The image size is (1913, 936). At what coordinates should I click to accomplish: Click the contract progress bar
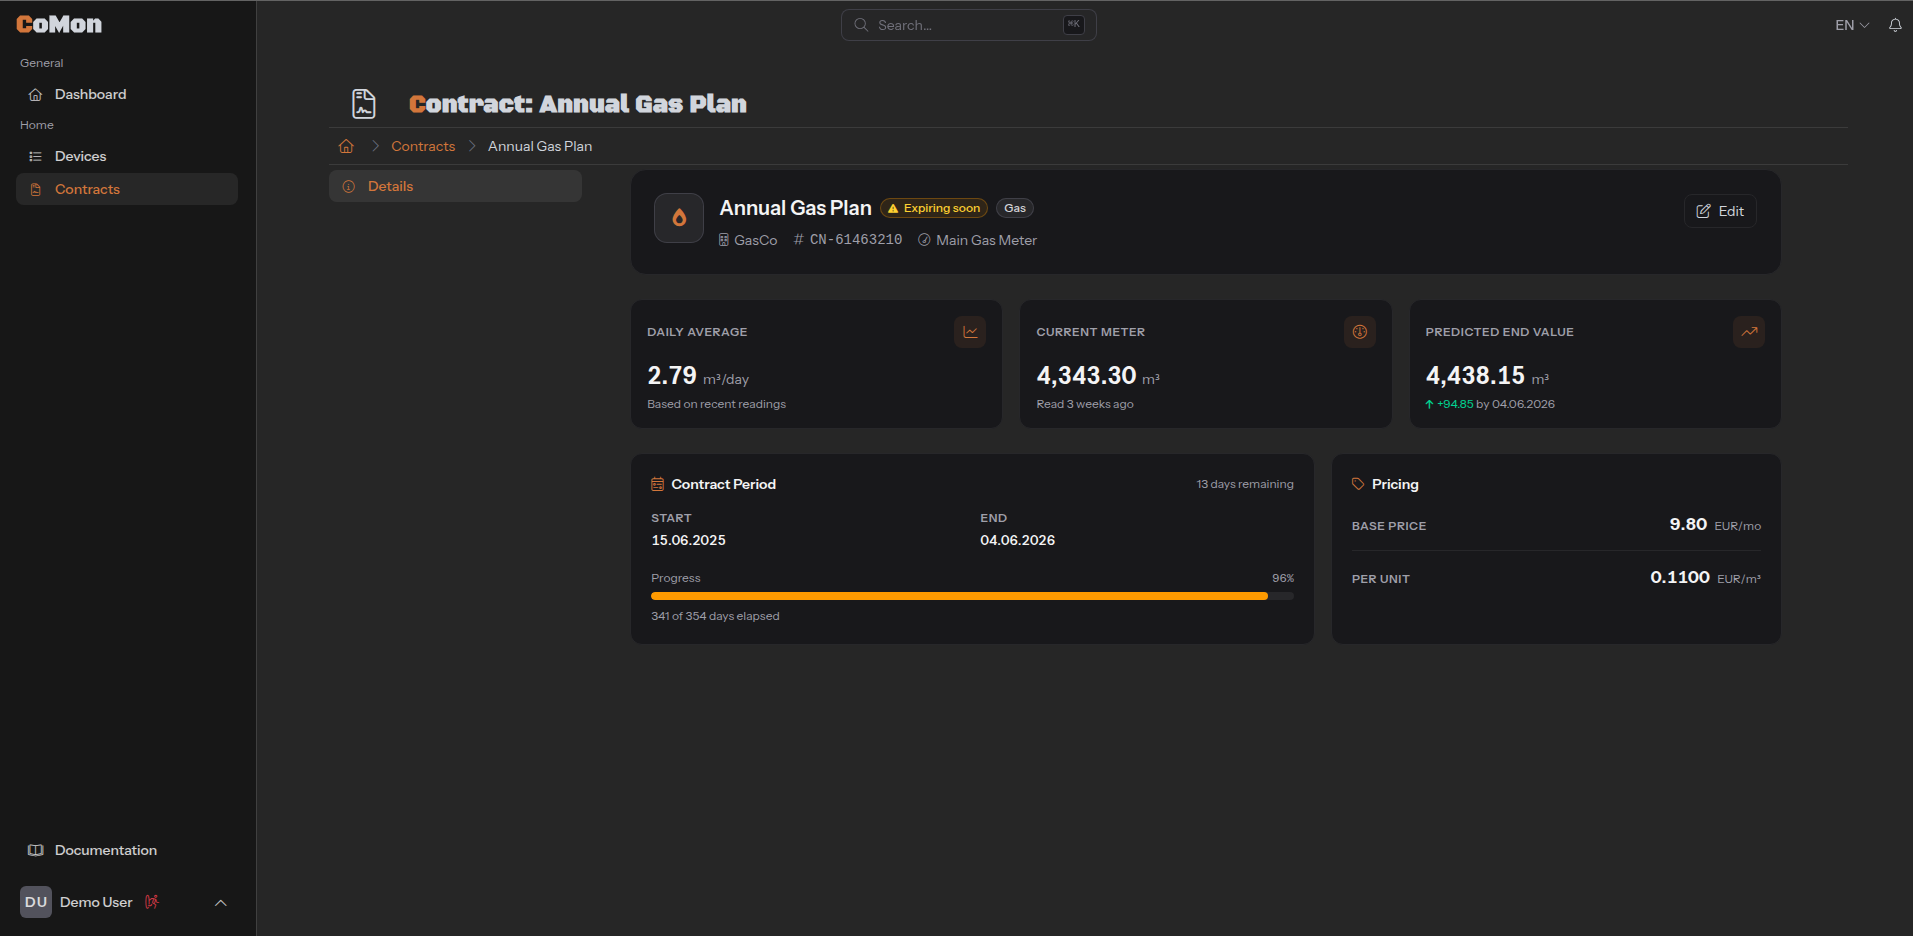972,596
